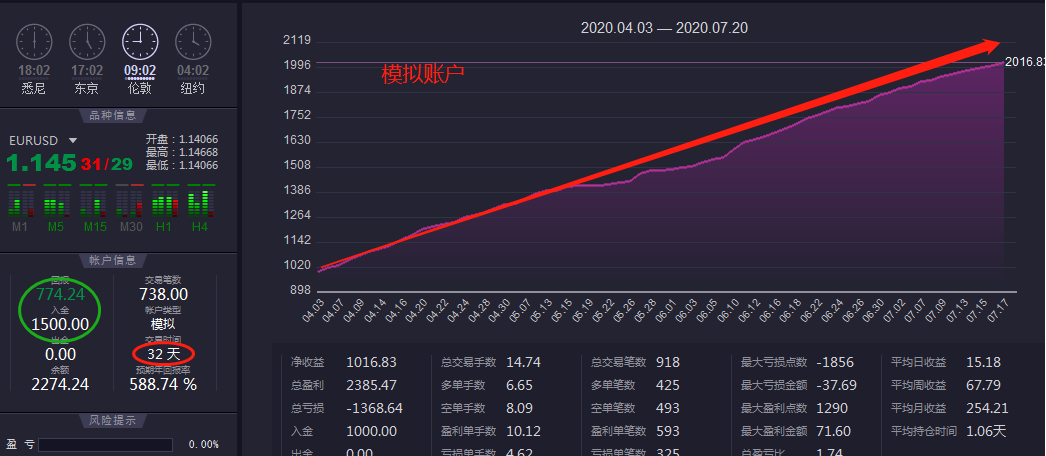Viewport: 1046px width, 456px height.
Task: Click the 净收益 value 1016.83
Action: point(372,363)
